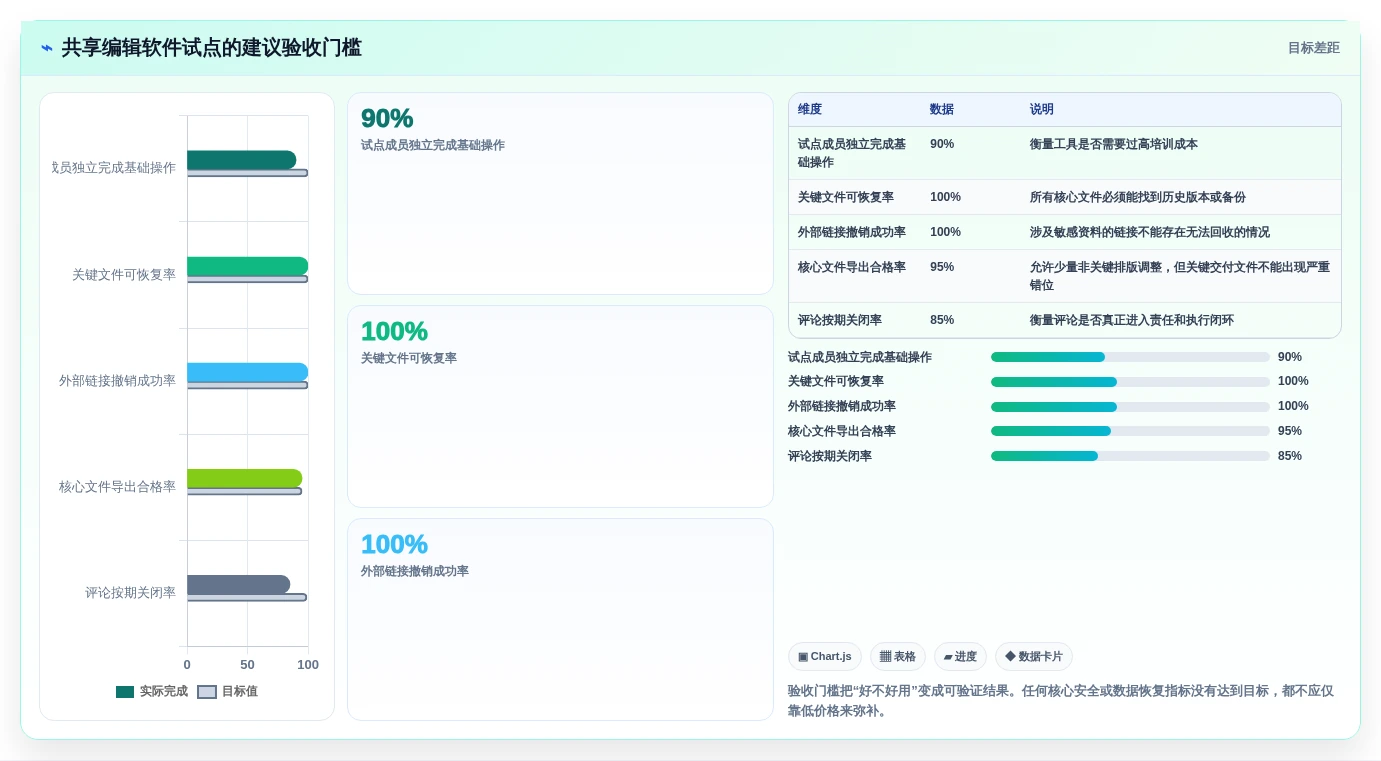
Task: Click the green 100% 关键文件可恢复率 card value
Action: [394, 331]
